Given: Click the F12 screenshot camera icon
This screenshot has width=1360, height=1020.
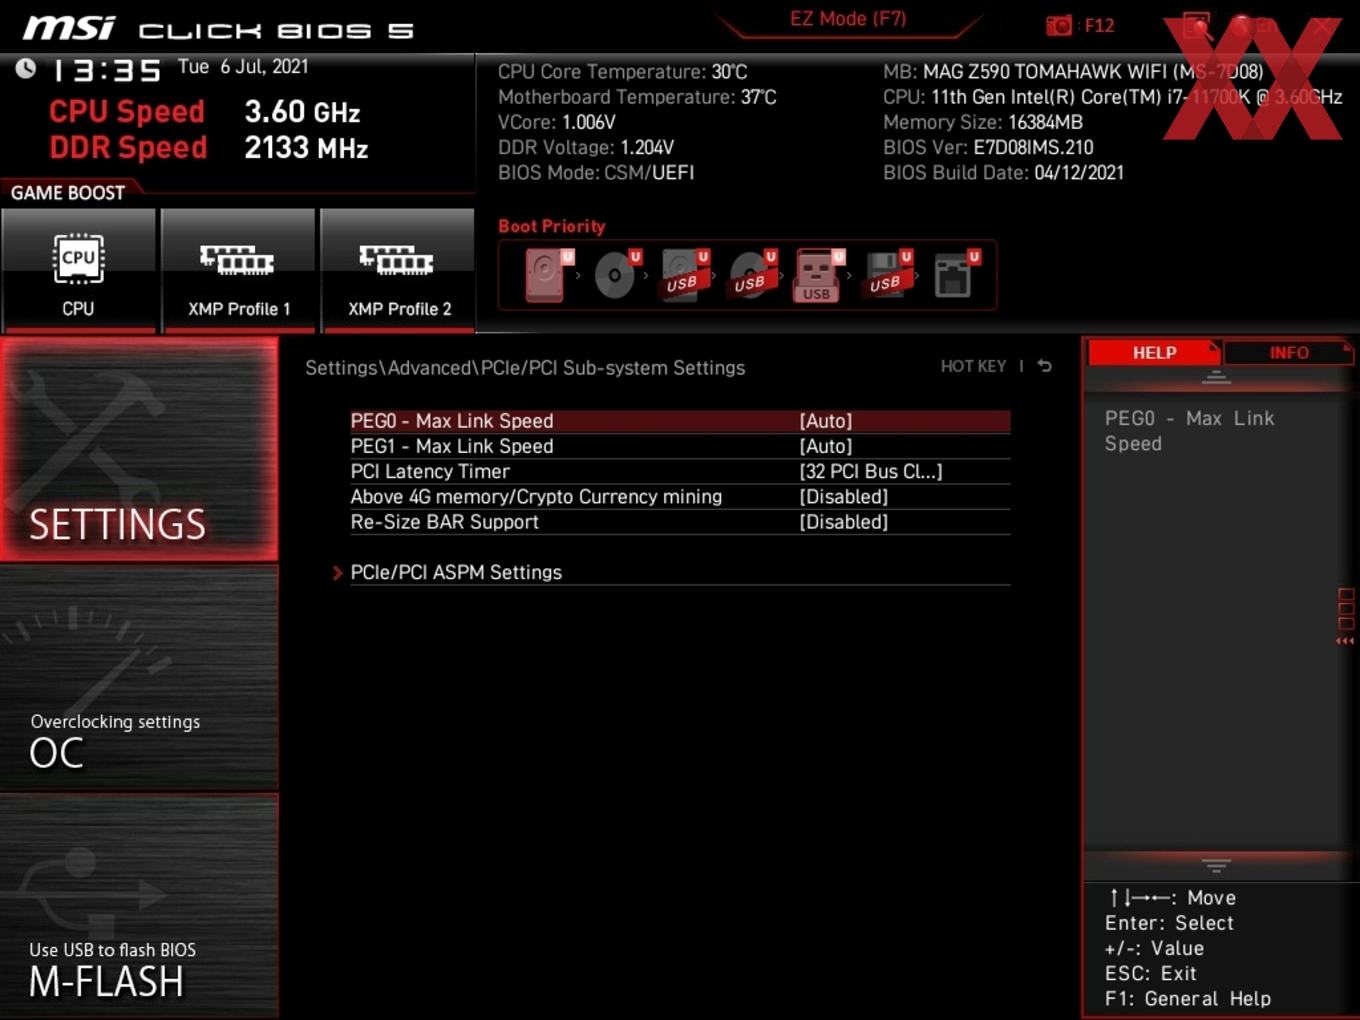Looking at the screenshot, I should pyautogui.click(x=1059, y=25).
